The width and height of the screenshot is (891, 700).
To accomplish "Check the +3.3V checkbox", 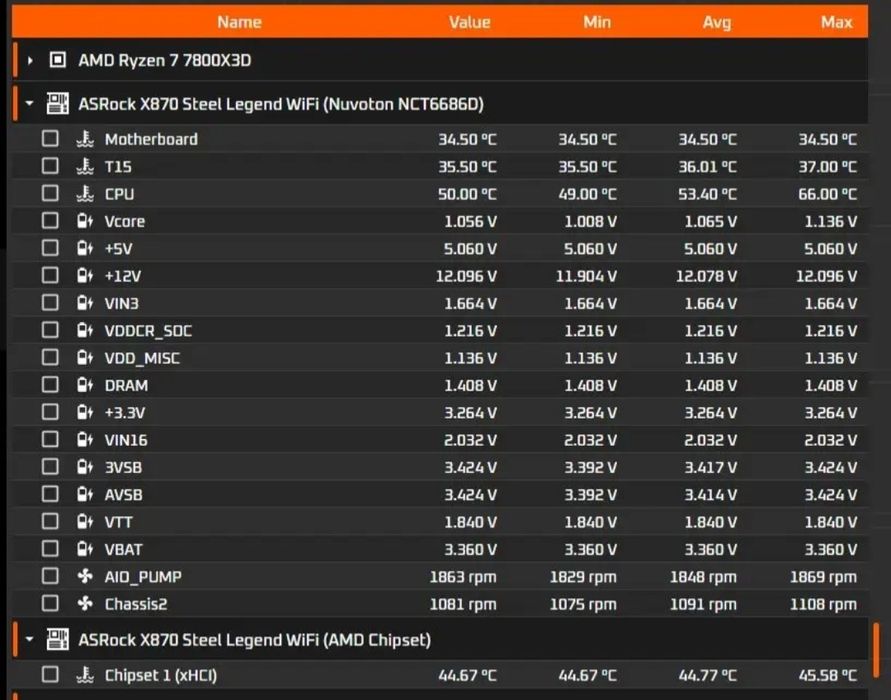I will [50, 411].
